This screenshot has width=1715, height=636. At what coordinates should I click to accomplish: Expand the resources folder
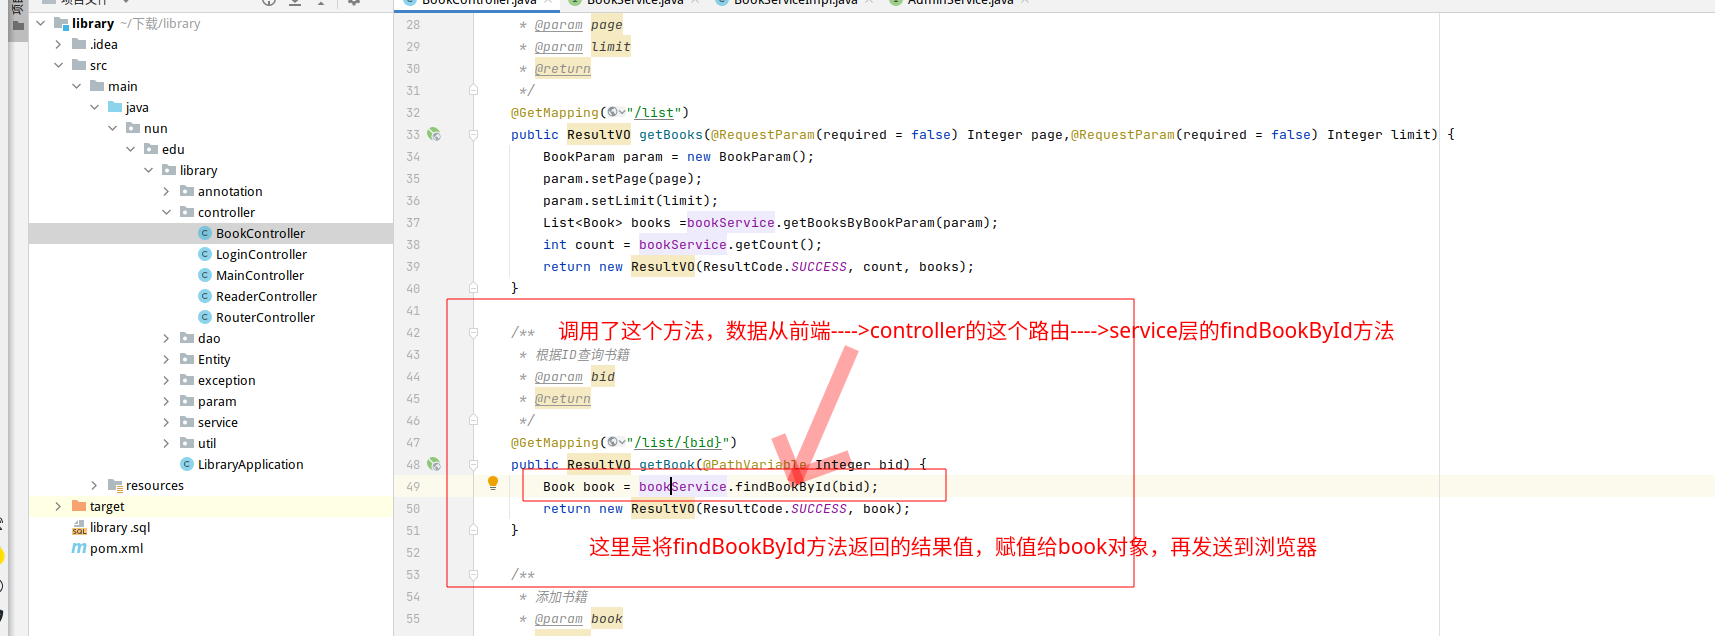point(94,485)
